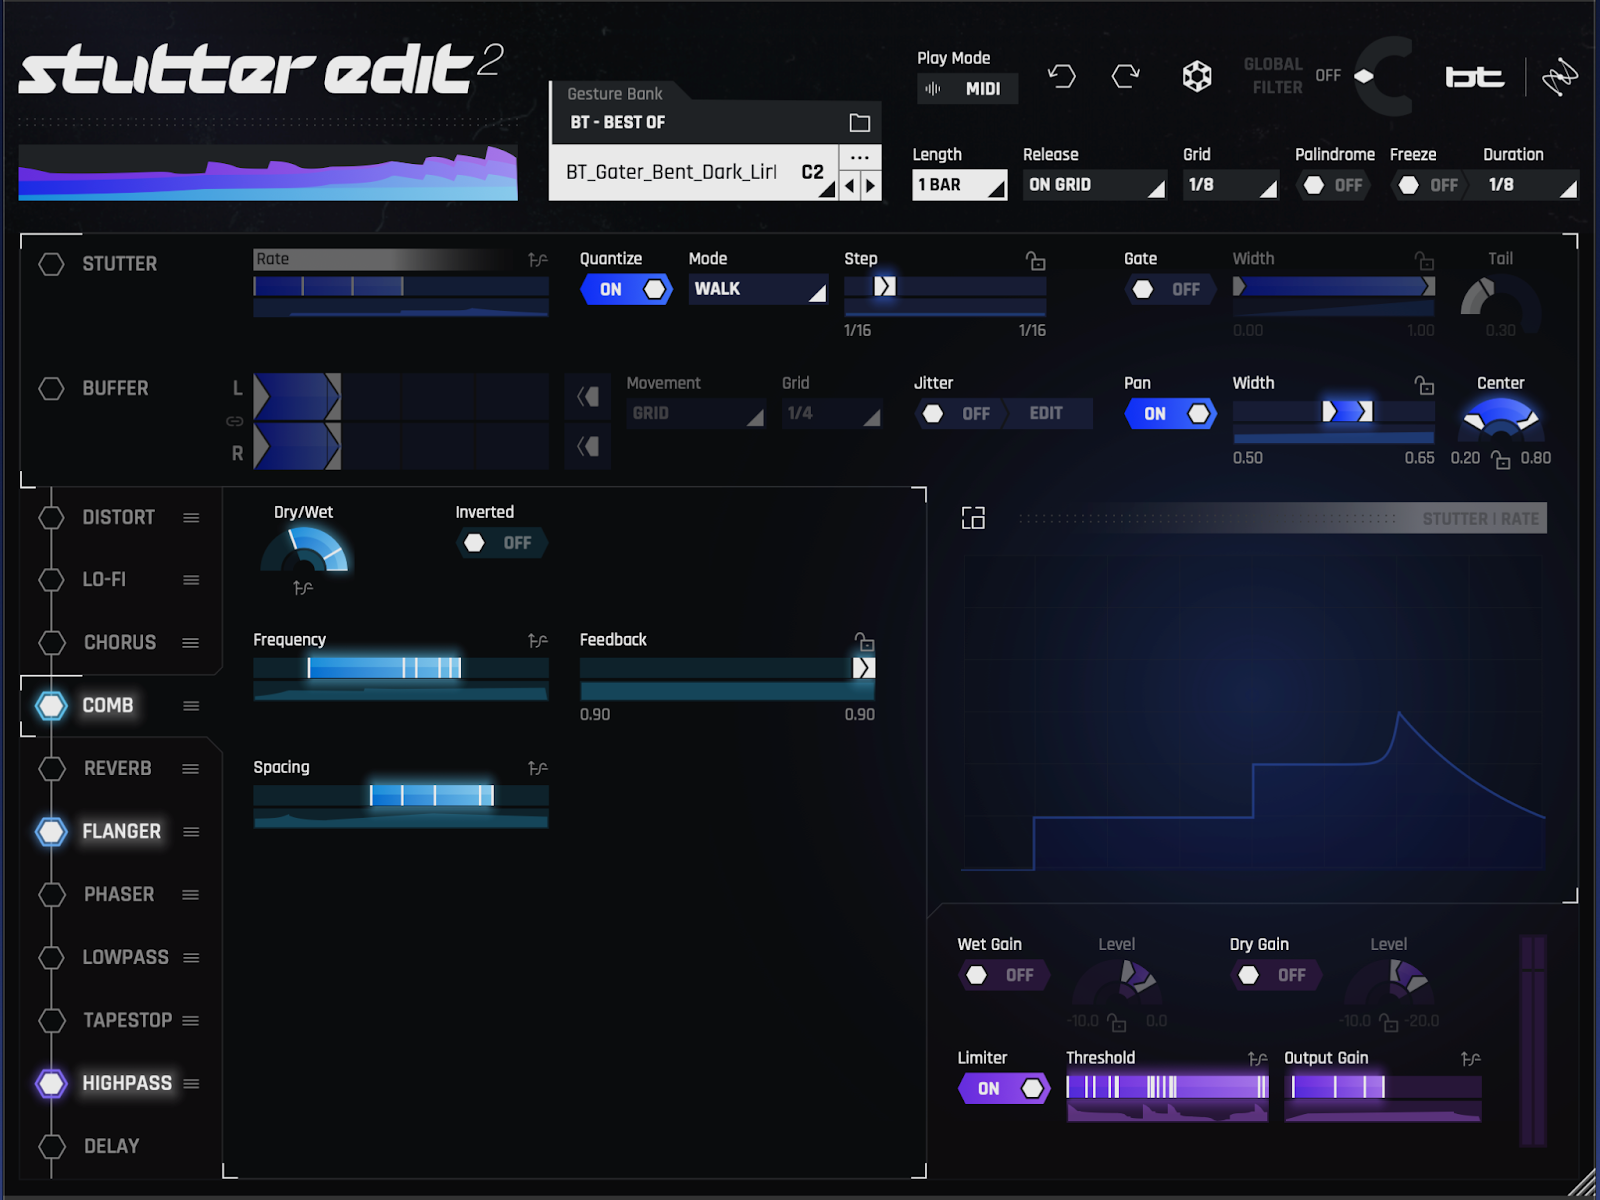Turn off the Limiter toggle
Image resolution: width=1600 pixels, height=1200 pixels.
pos(1004,1089)
